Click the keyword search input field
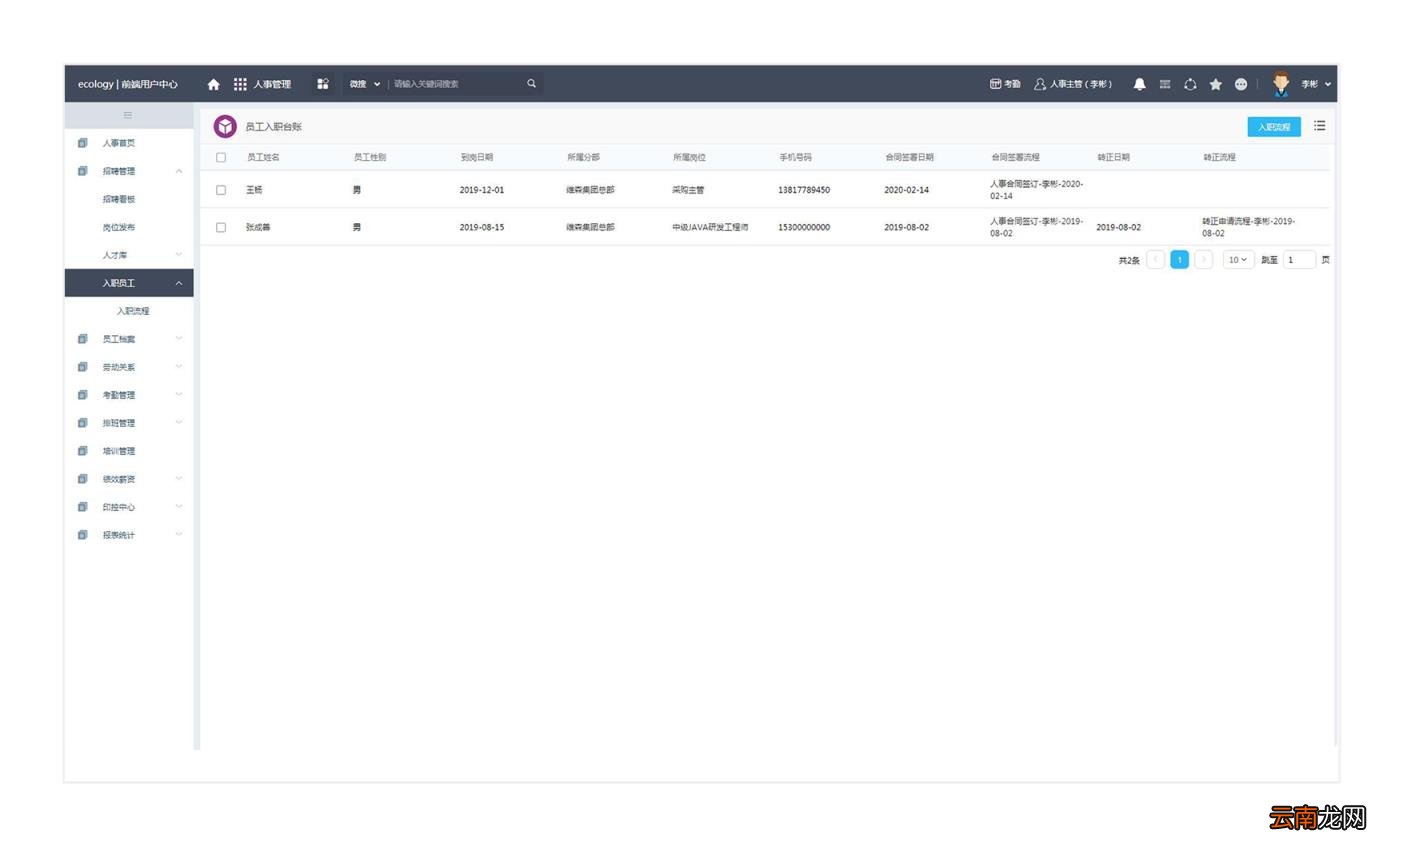The width and height of the screenshot is (1403, 846). pyautogui.click(x=455, y=84)
